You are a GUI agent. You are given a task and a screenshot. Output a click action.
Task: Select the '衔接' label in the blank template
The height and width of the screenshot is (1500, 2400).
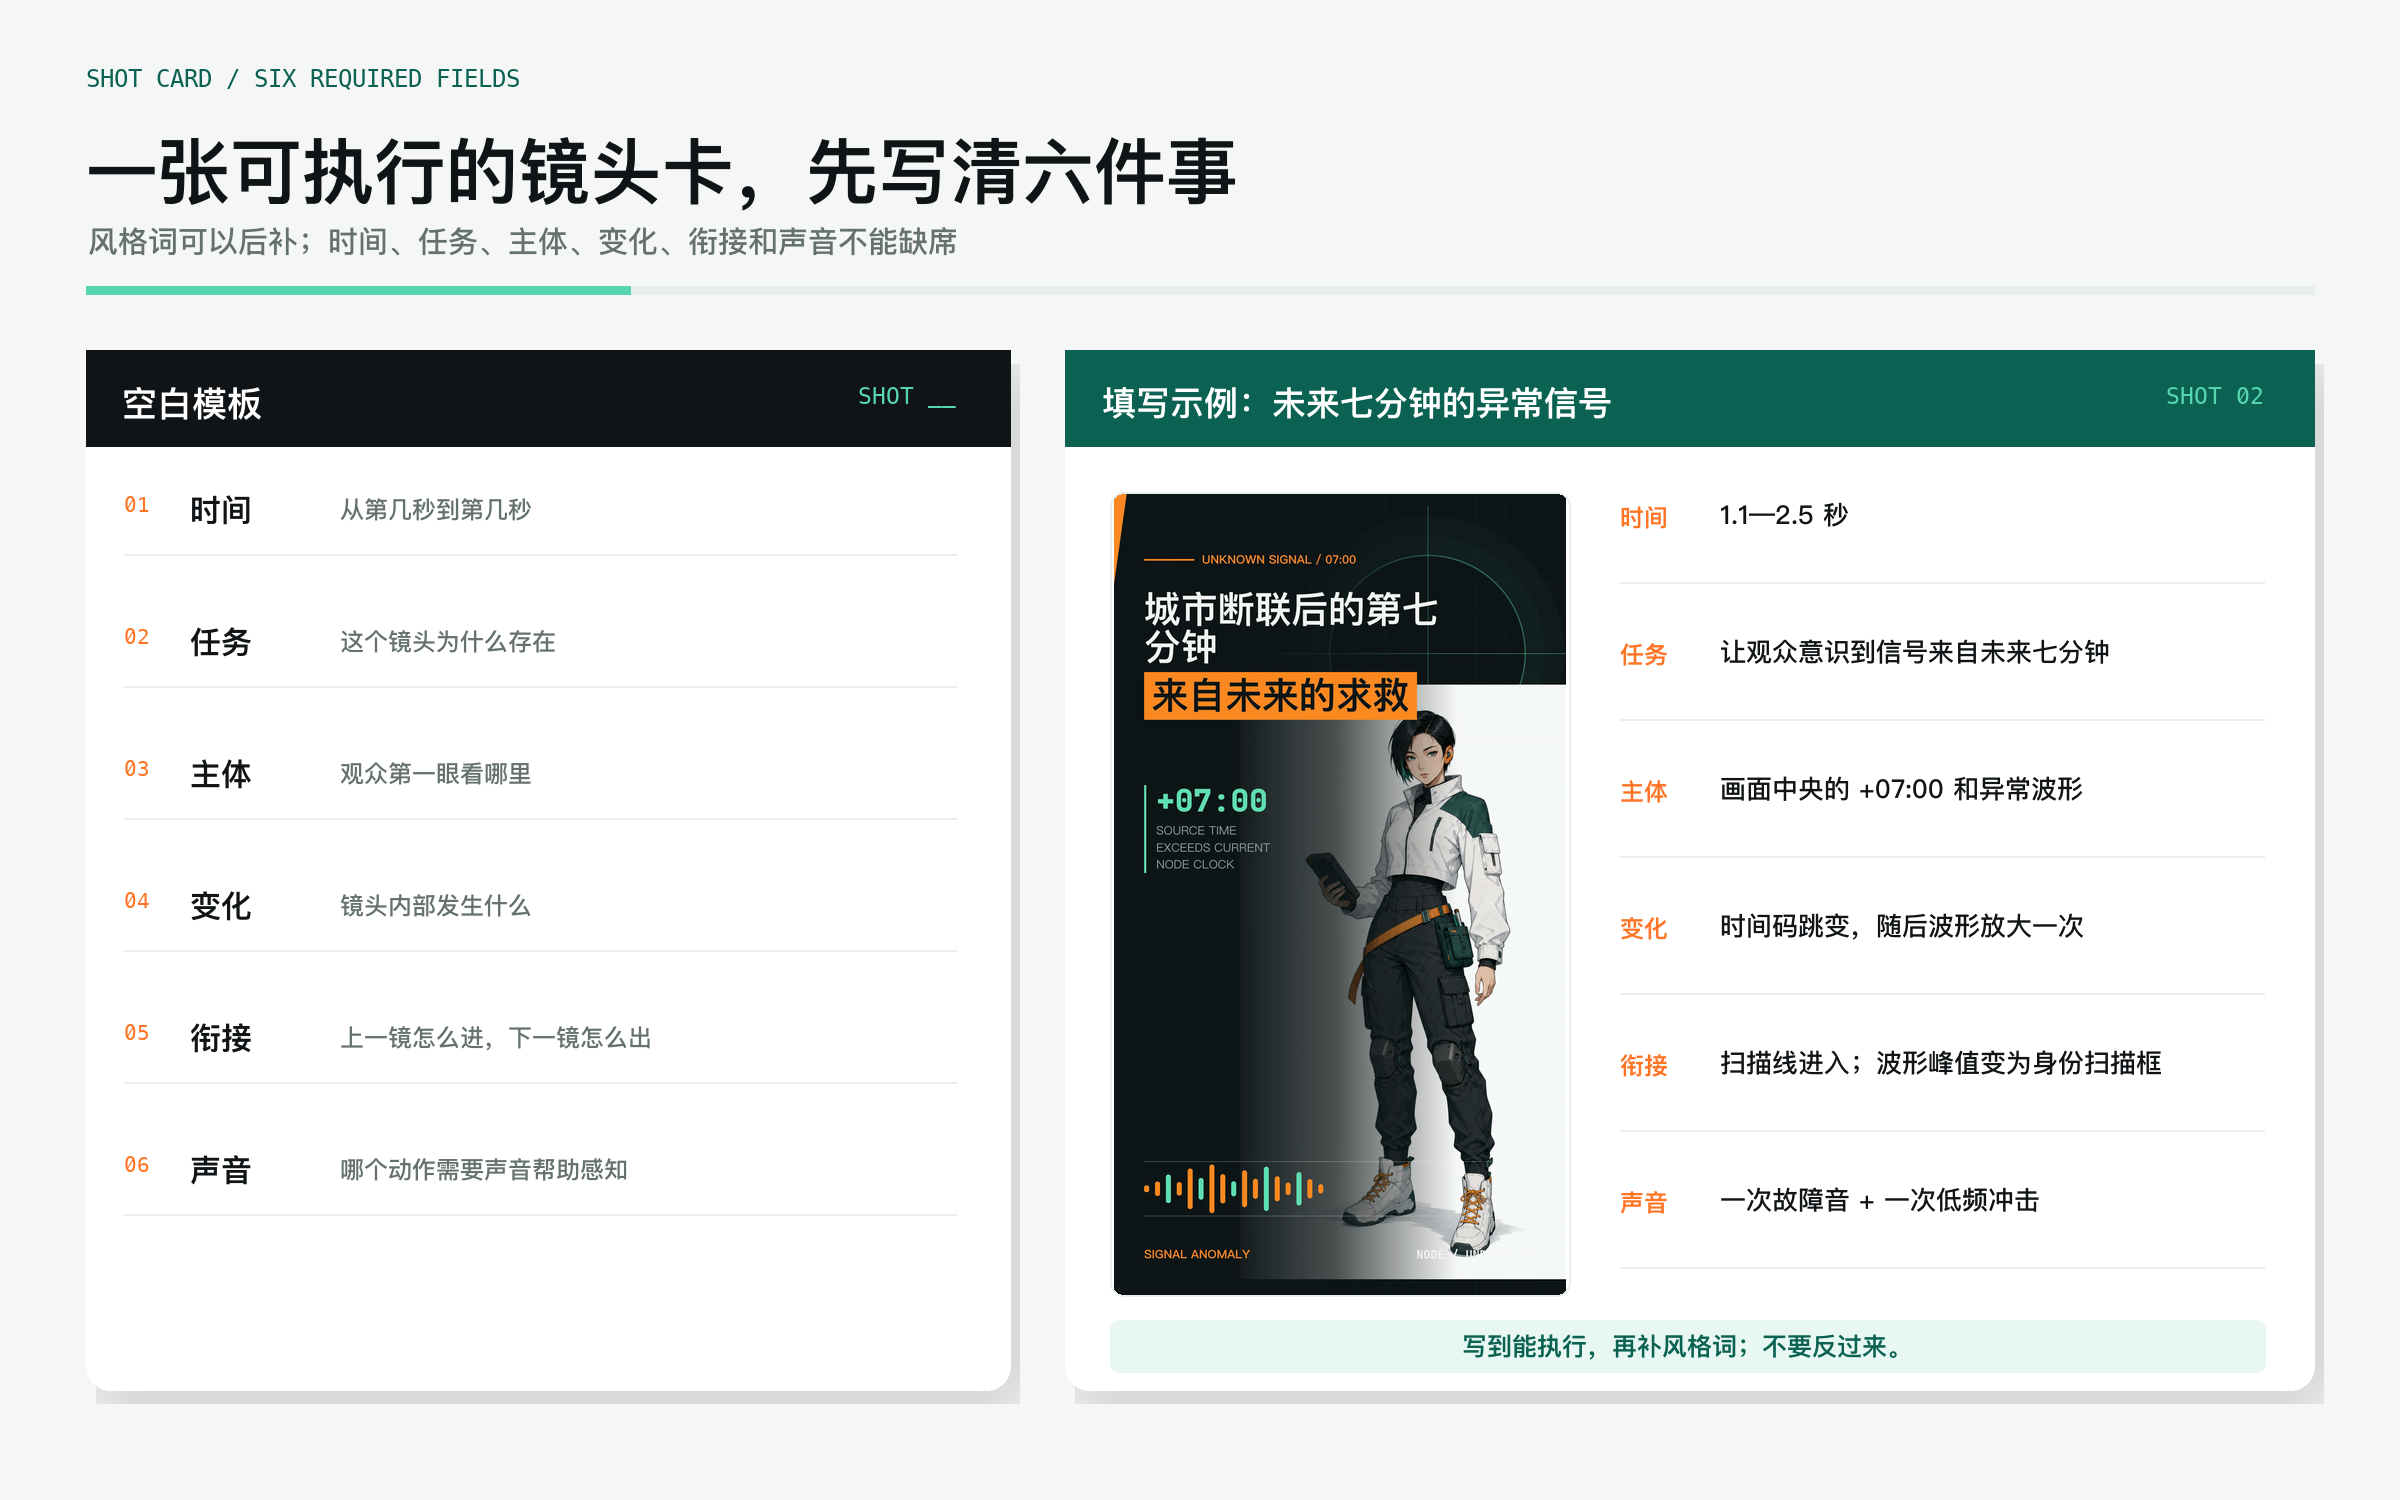click(221, 1038)
